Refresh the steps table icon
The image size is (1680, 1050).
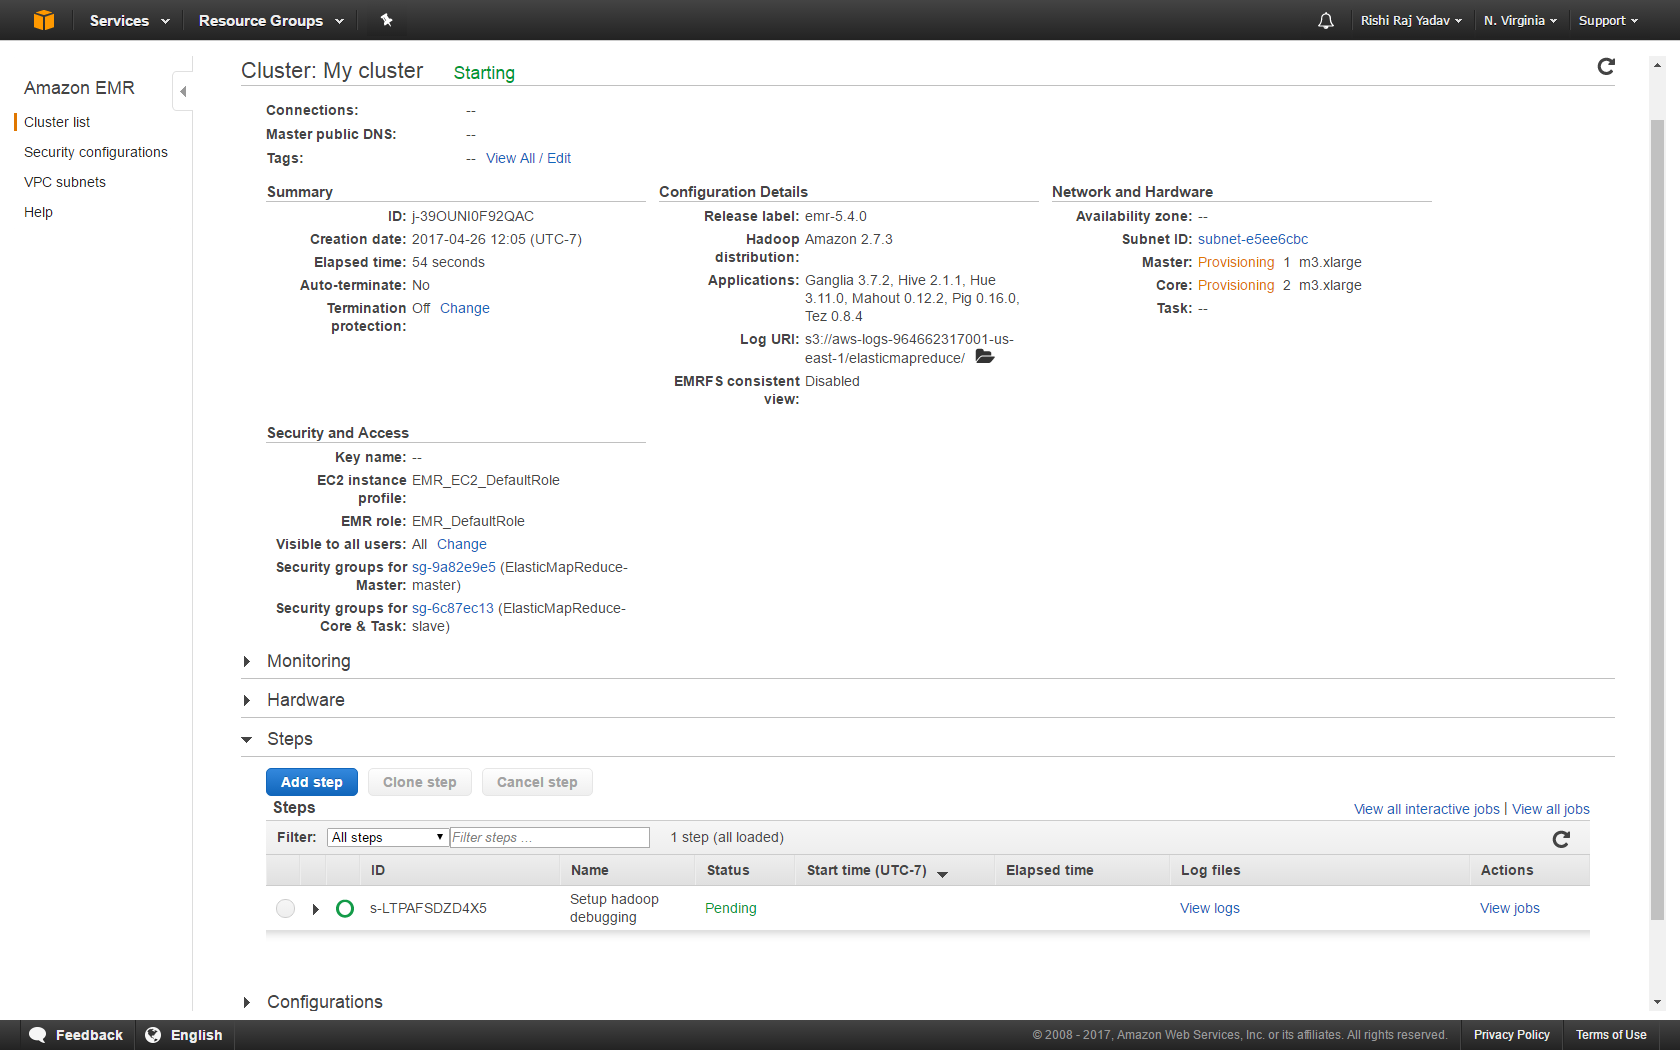[x=1561, y=839]
